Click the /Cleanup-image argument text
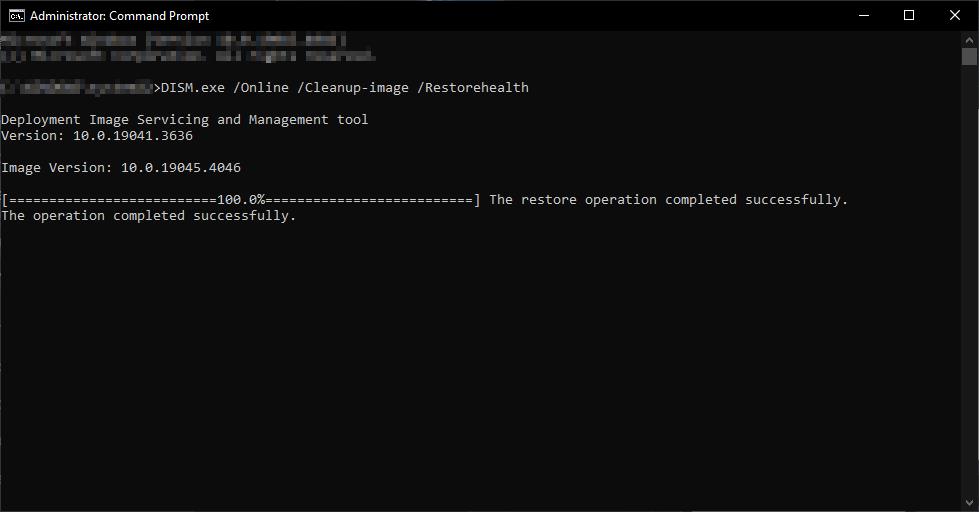 click(x=357, y=88)
